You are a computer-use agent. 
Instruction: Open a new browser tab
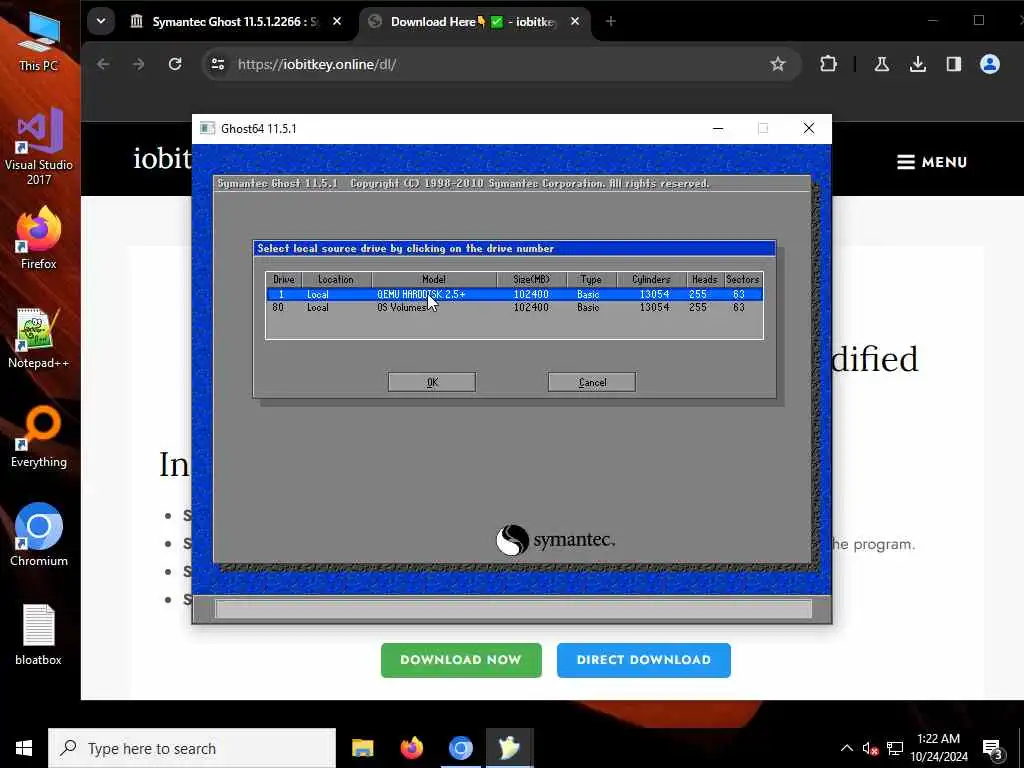coord(610,22)
